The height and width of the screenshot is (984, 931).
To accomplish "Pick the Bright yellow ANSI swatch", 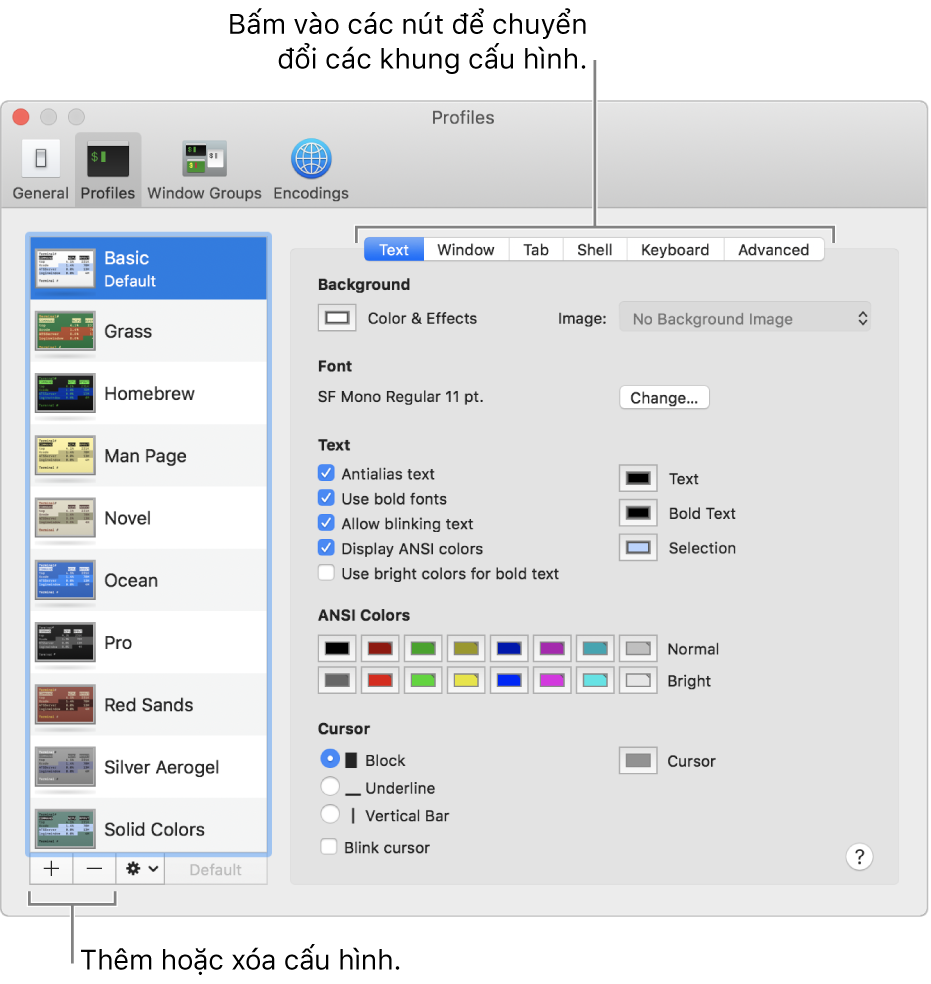I will pos(466,680).
